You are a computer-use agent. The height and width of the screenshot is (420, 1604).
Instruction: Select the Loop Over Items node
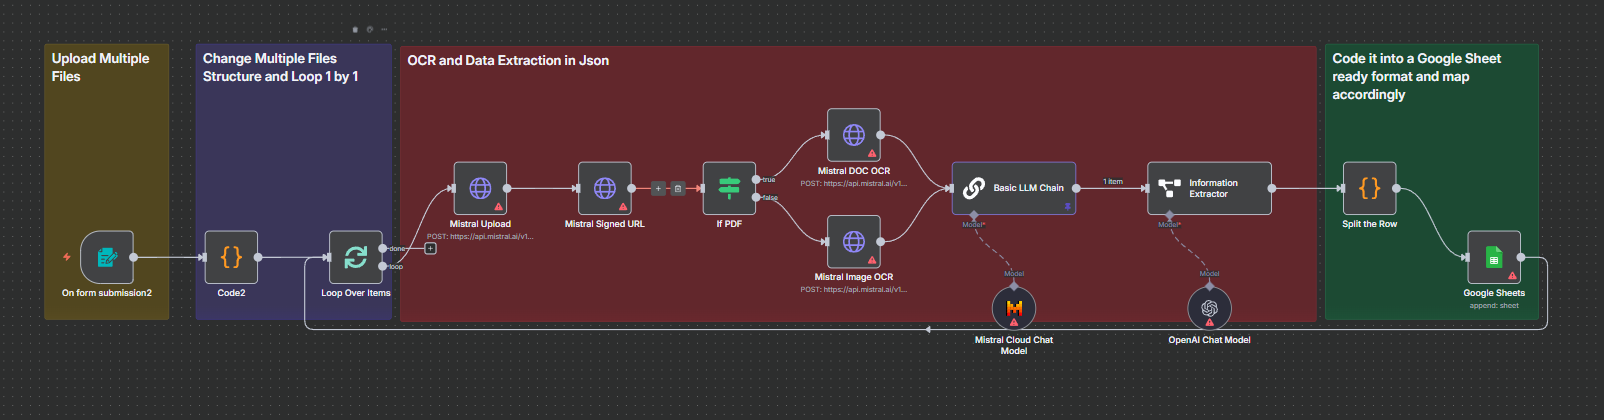(x=356, y=257)
